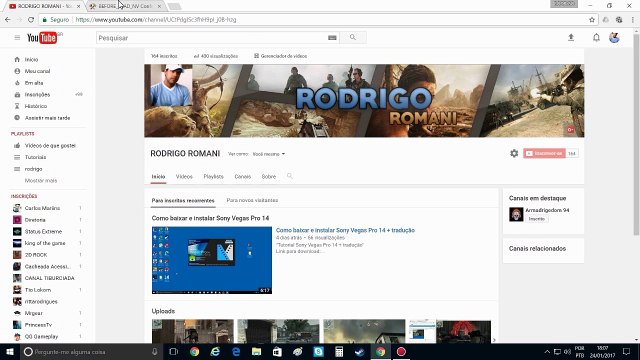The image size is (640, 360).
Task: Open Sony Vegas Pro 14 video title
Action: tap(345, 230)
